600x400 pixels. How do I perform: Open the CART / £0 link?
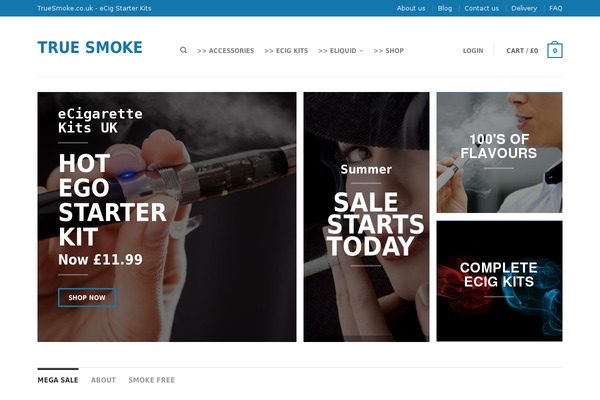click(x=522, y=51)
